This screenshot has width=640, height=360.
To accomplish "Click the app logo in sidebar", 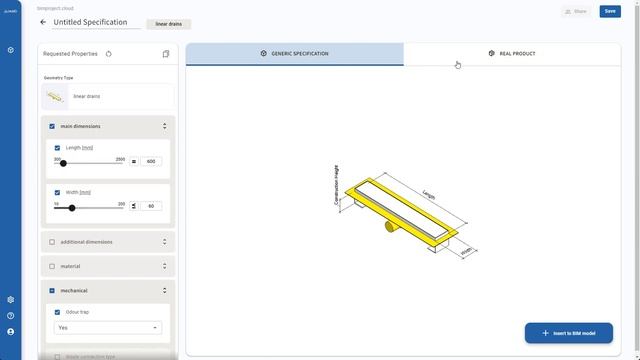I will pos(11,11).
